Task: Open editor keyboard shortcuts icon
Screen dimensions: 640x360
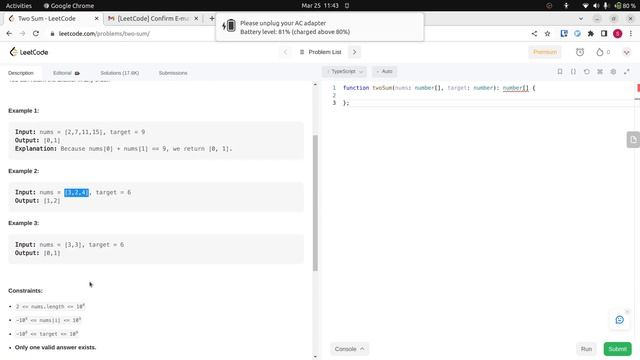Action: 600,71
